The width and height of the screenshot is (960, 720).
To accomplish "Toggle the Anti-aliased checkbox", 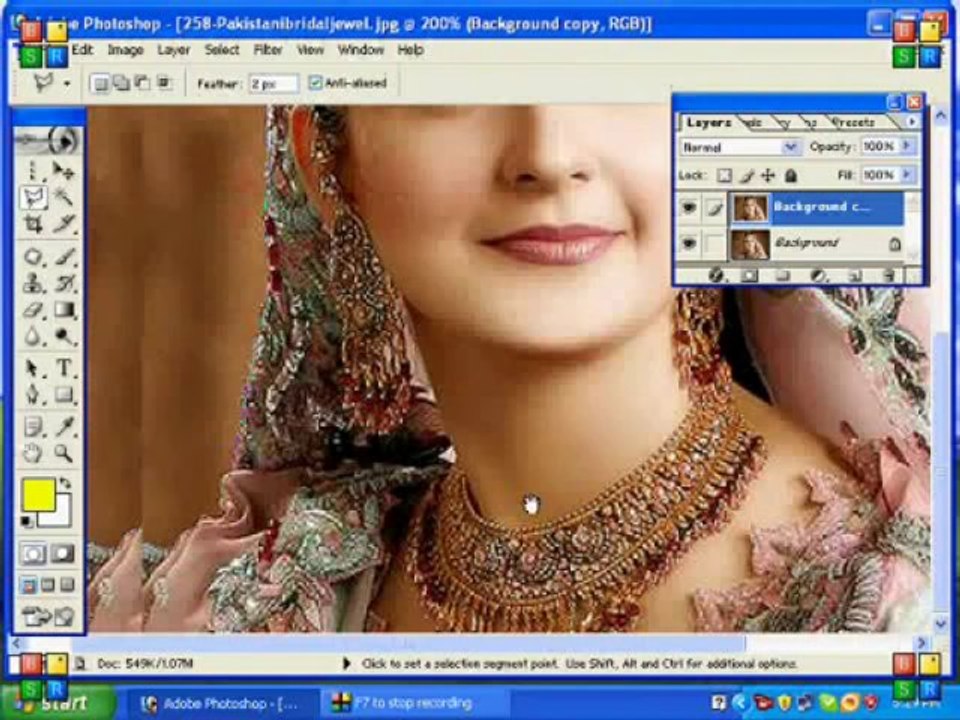I will coord(315,83).
